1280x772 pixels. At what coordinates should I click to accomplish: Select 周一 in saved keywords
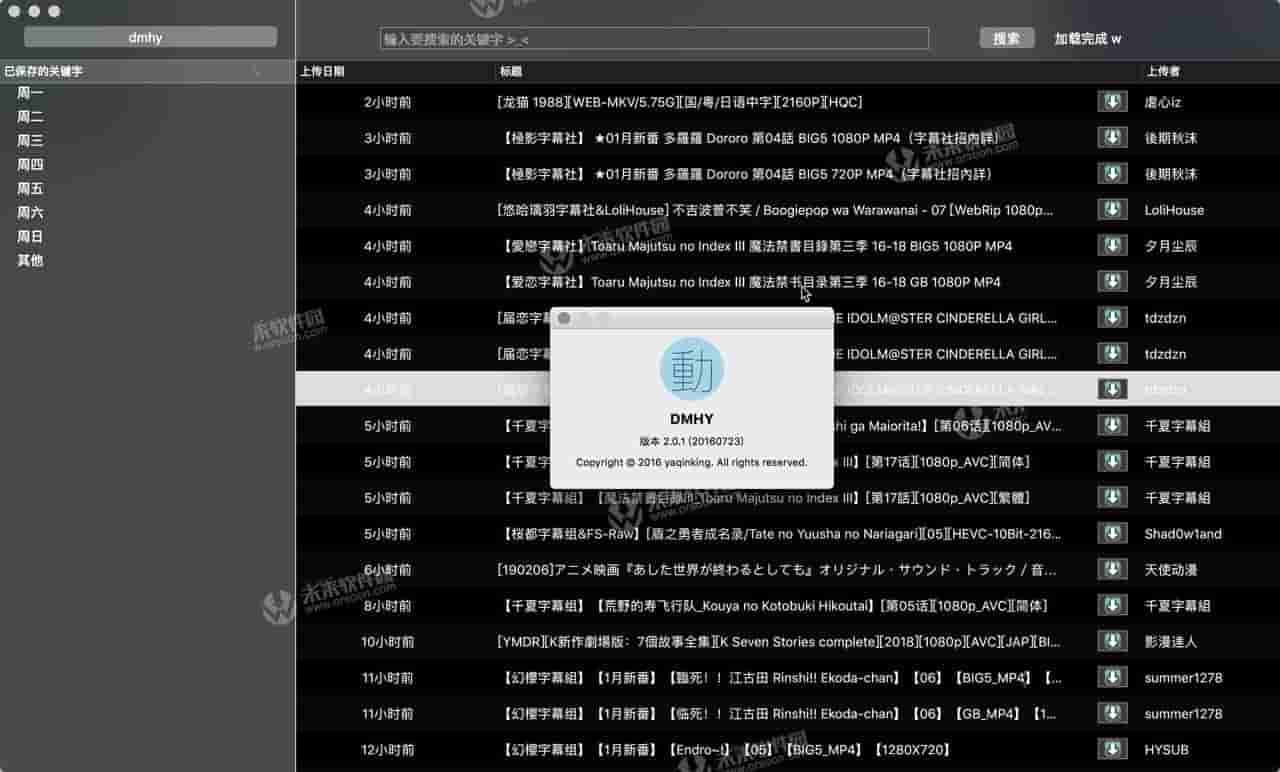(30, 93)
